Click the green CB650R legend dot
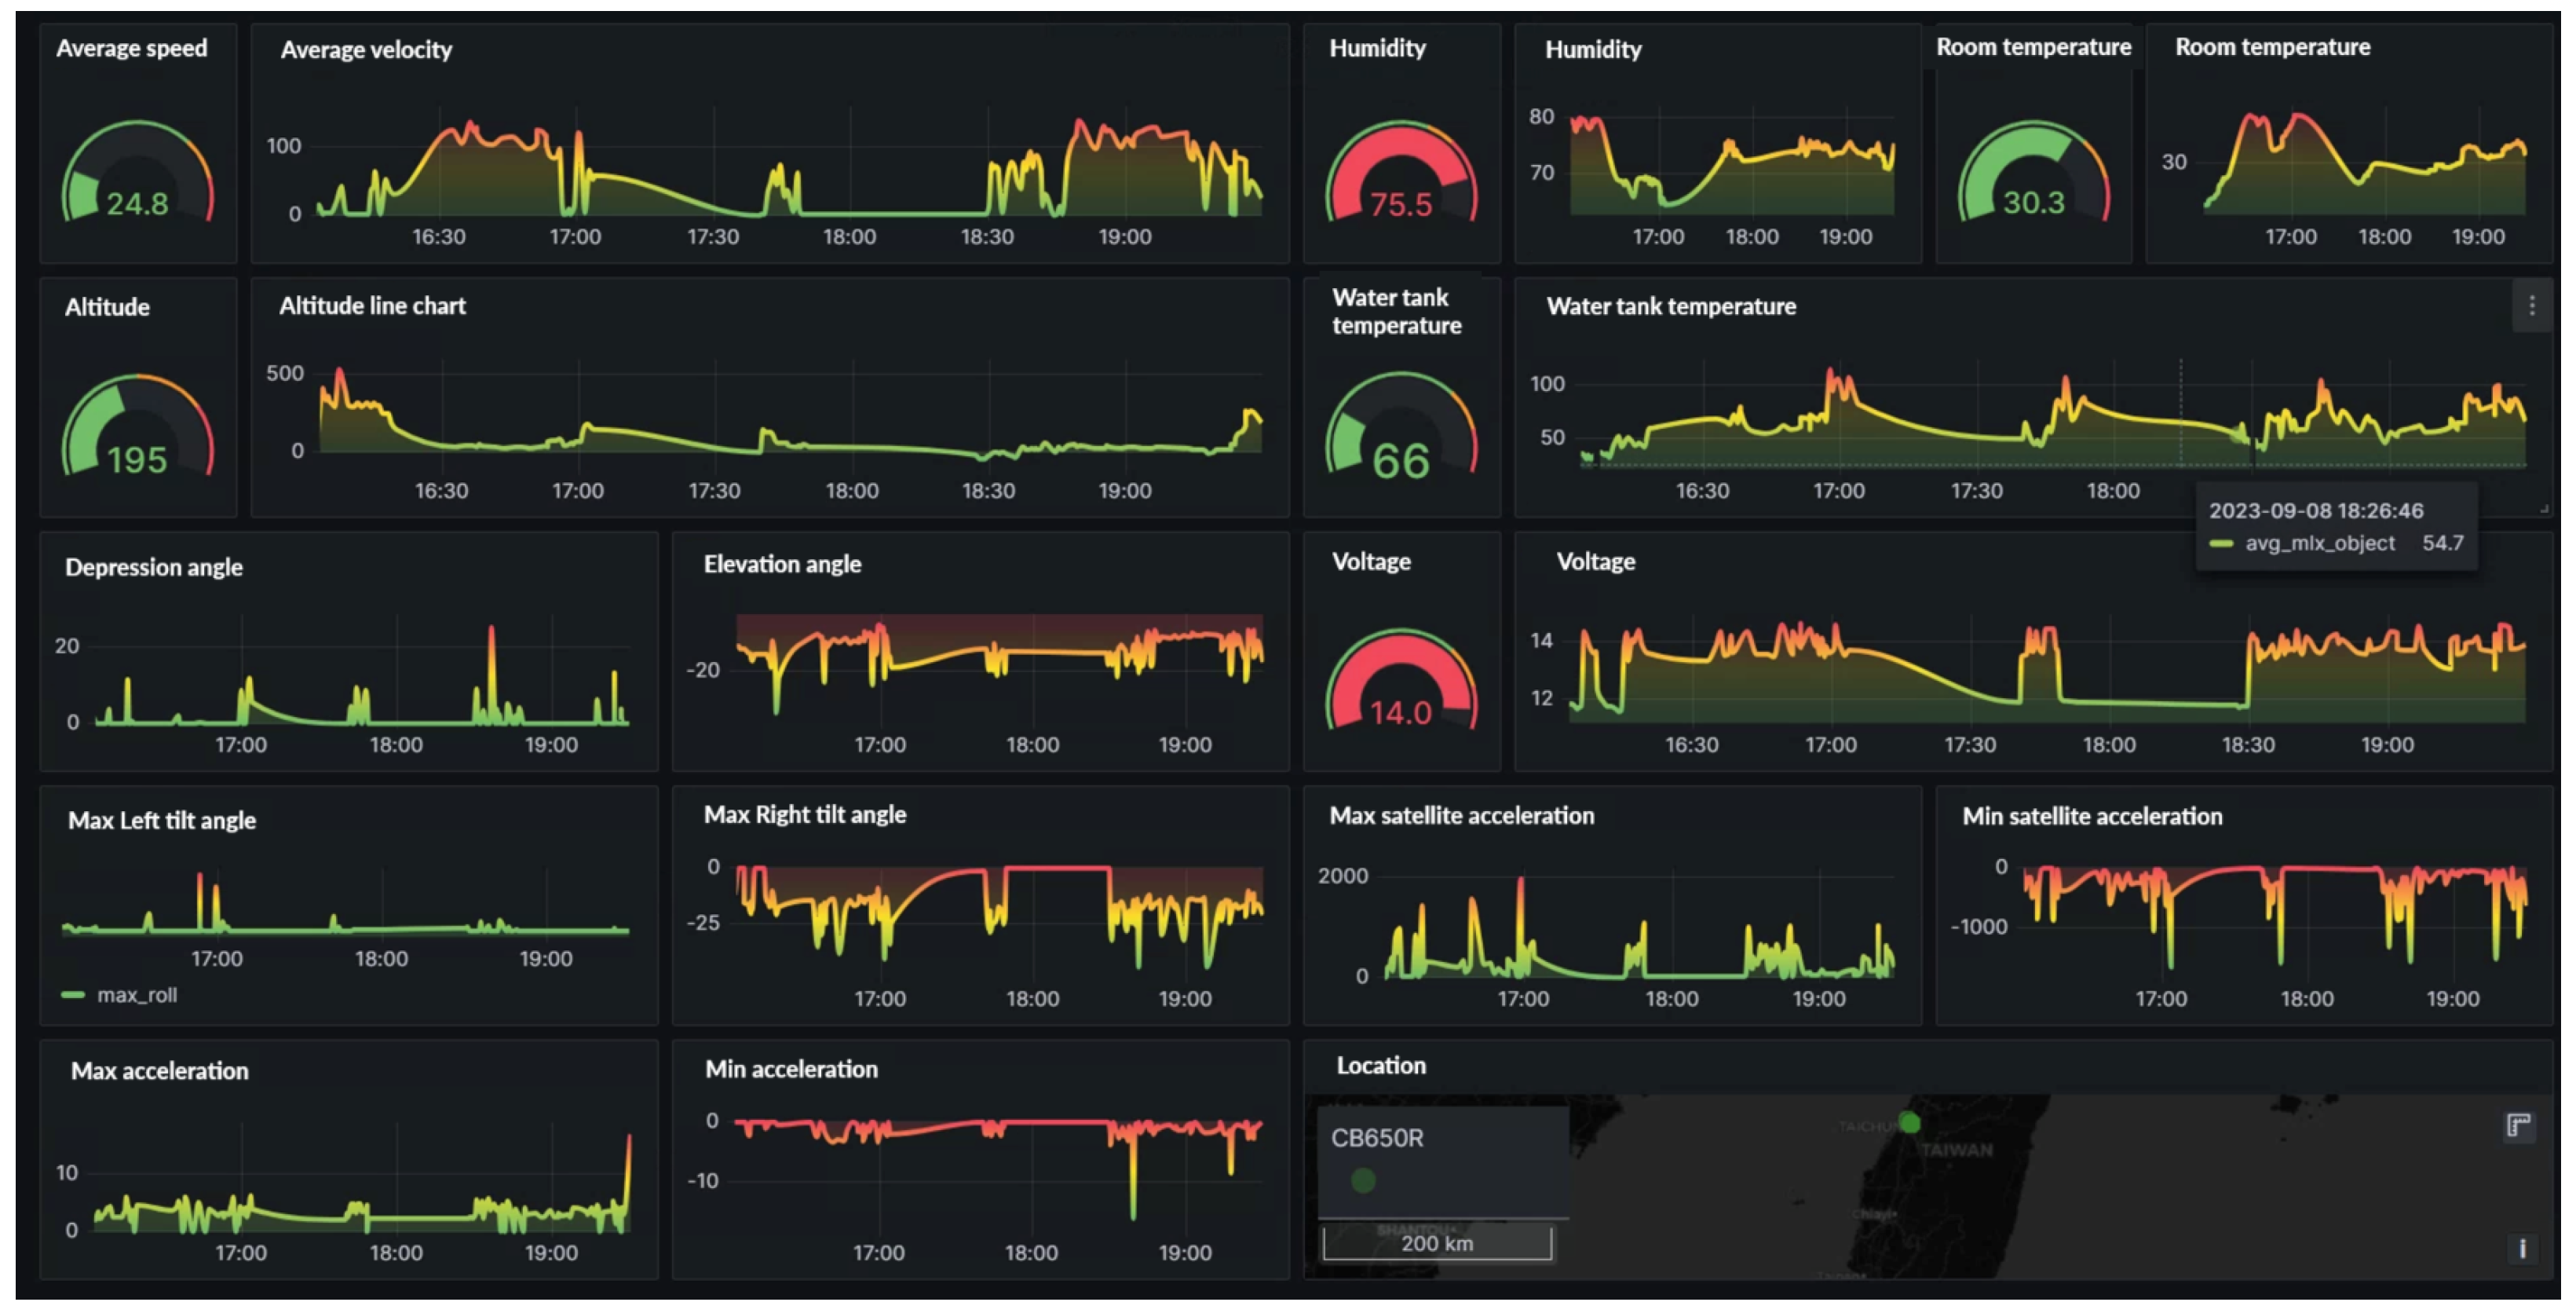Screen dimensions: 2576x1313 pos(1362,1181)
